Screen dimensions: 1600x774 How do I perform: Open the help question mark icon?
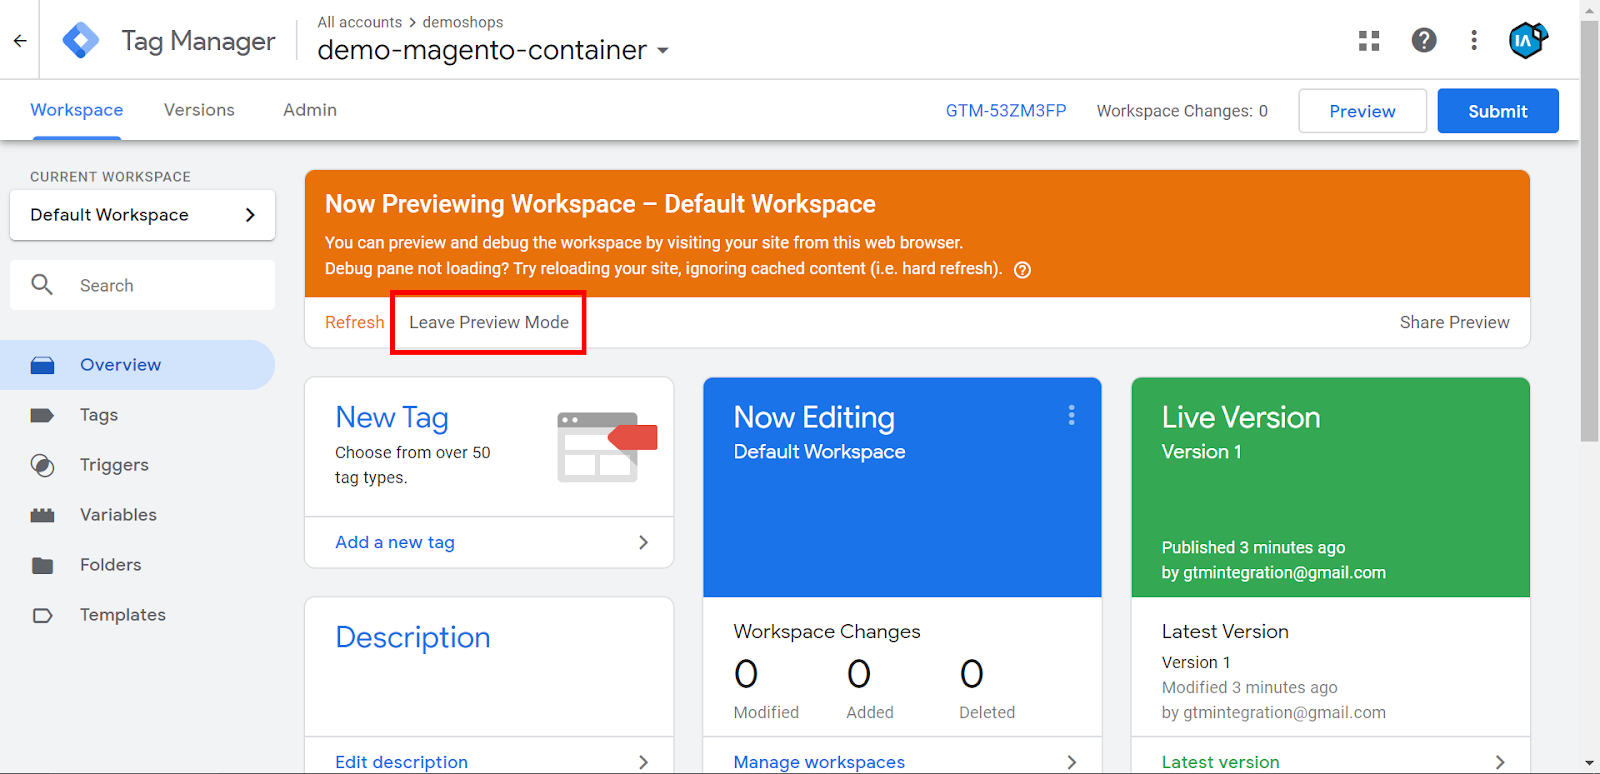pos(1424,40)
